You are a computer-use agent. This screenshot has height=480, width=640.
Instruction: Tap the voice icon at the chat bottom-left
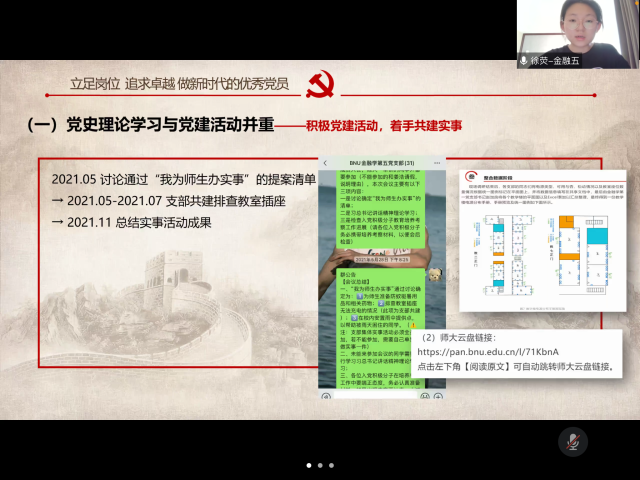(326, 396)
